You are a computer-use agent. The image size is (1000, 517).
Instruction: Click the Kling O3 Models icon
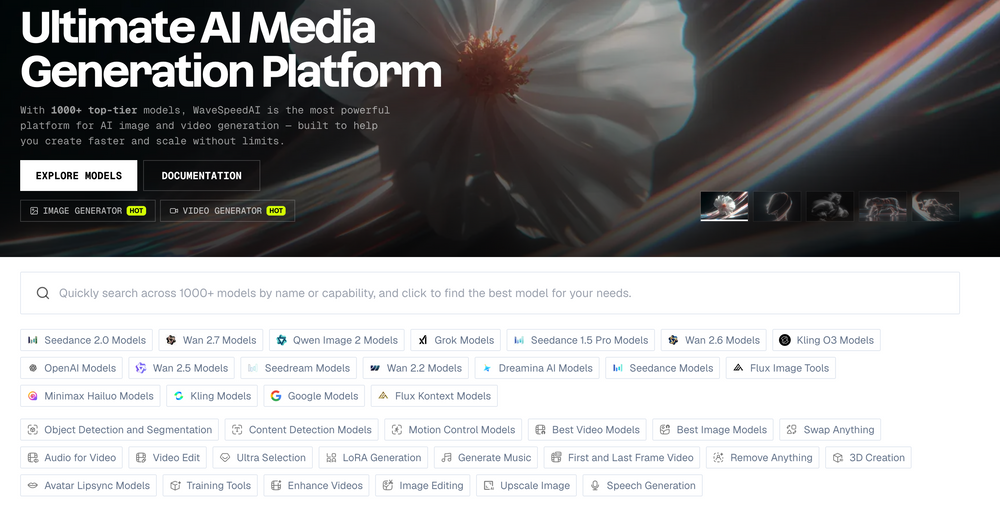click(785, 340)
